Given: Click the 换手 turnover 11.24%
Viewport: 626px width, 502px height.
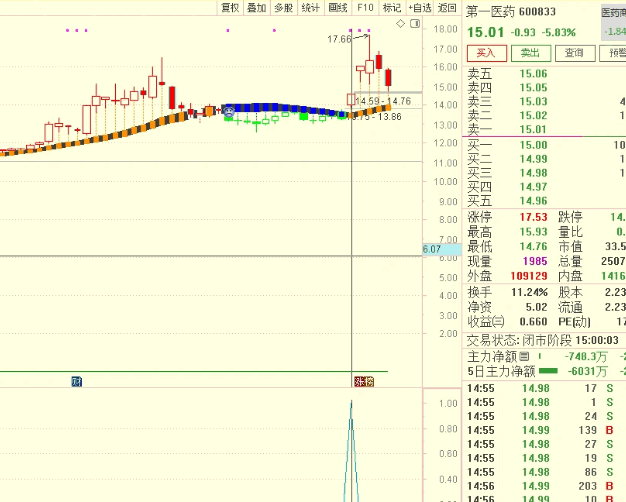Looking at the screenshot, I should click(x=529, y=292).
